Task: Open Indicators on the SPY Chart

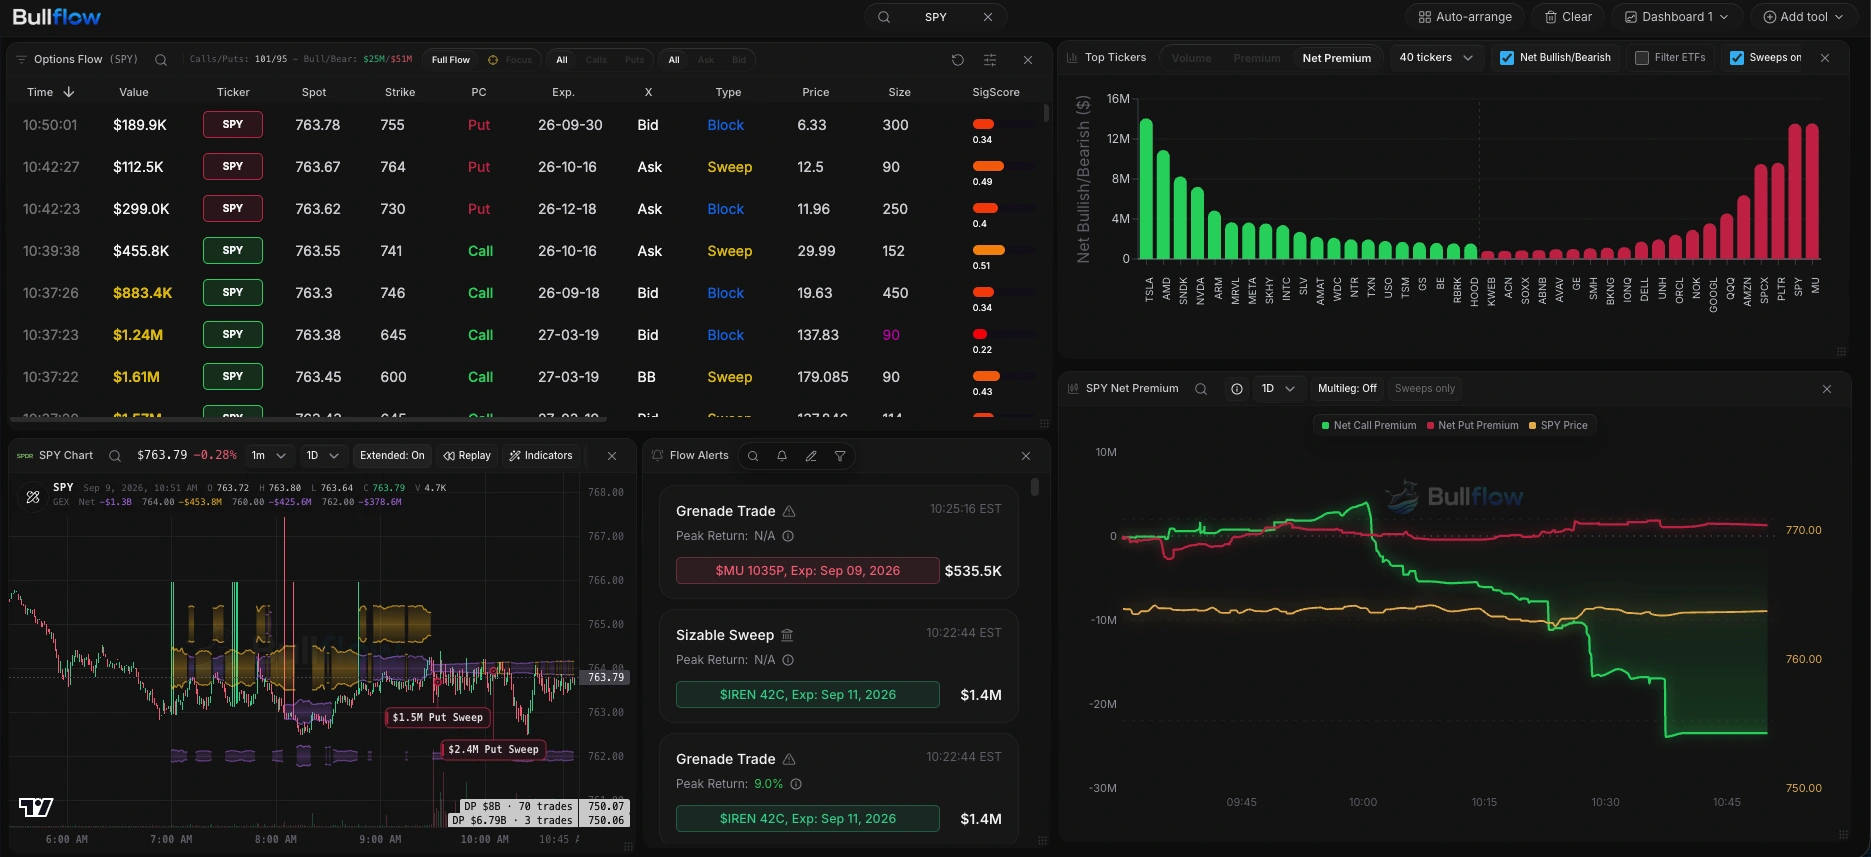Action: (541, 456)
